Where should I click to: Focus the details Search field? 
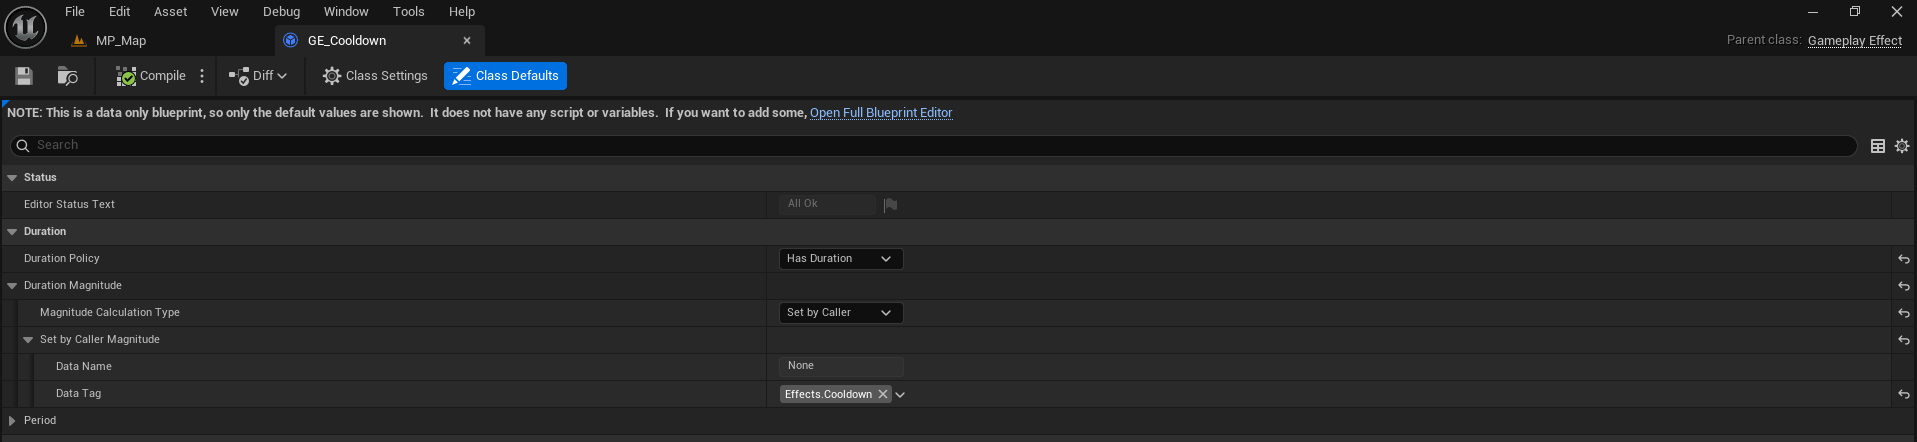pos(933,145)
